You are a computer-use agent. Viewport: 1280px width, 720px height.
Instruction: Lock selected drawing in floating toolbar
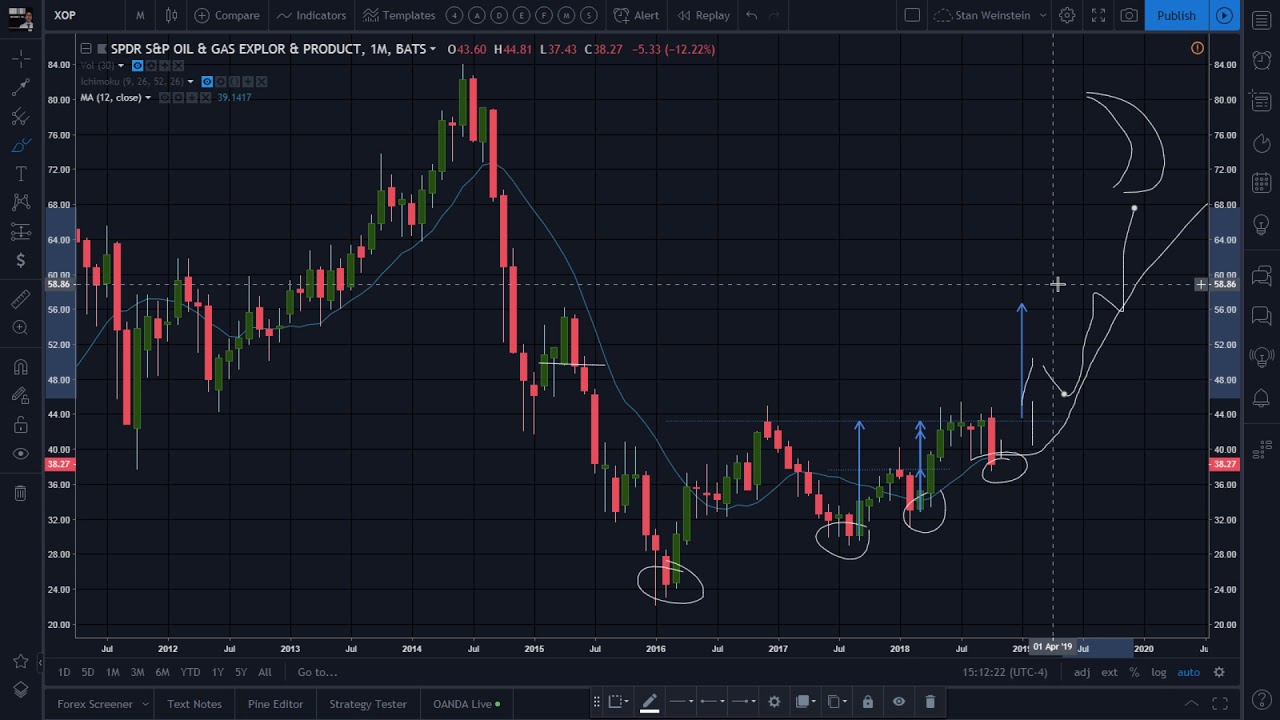point(867,702)
